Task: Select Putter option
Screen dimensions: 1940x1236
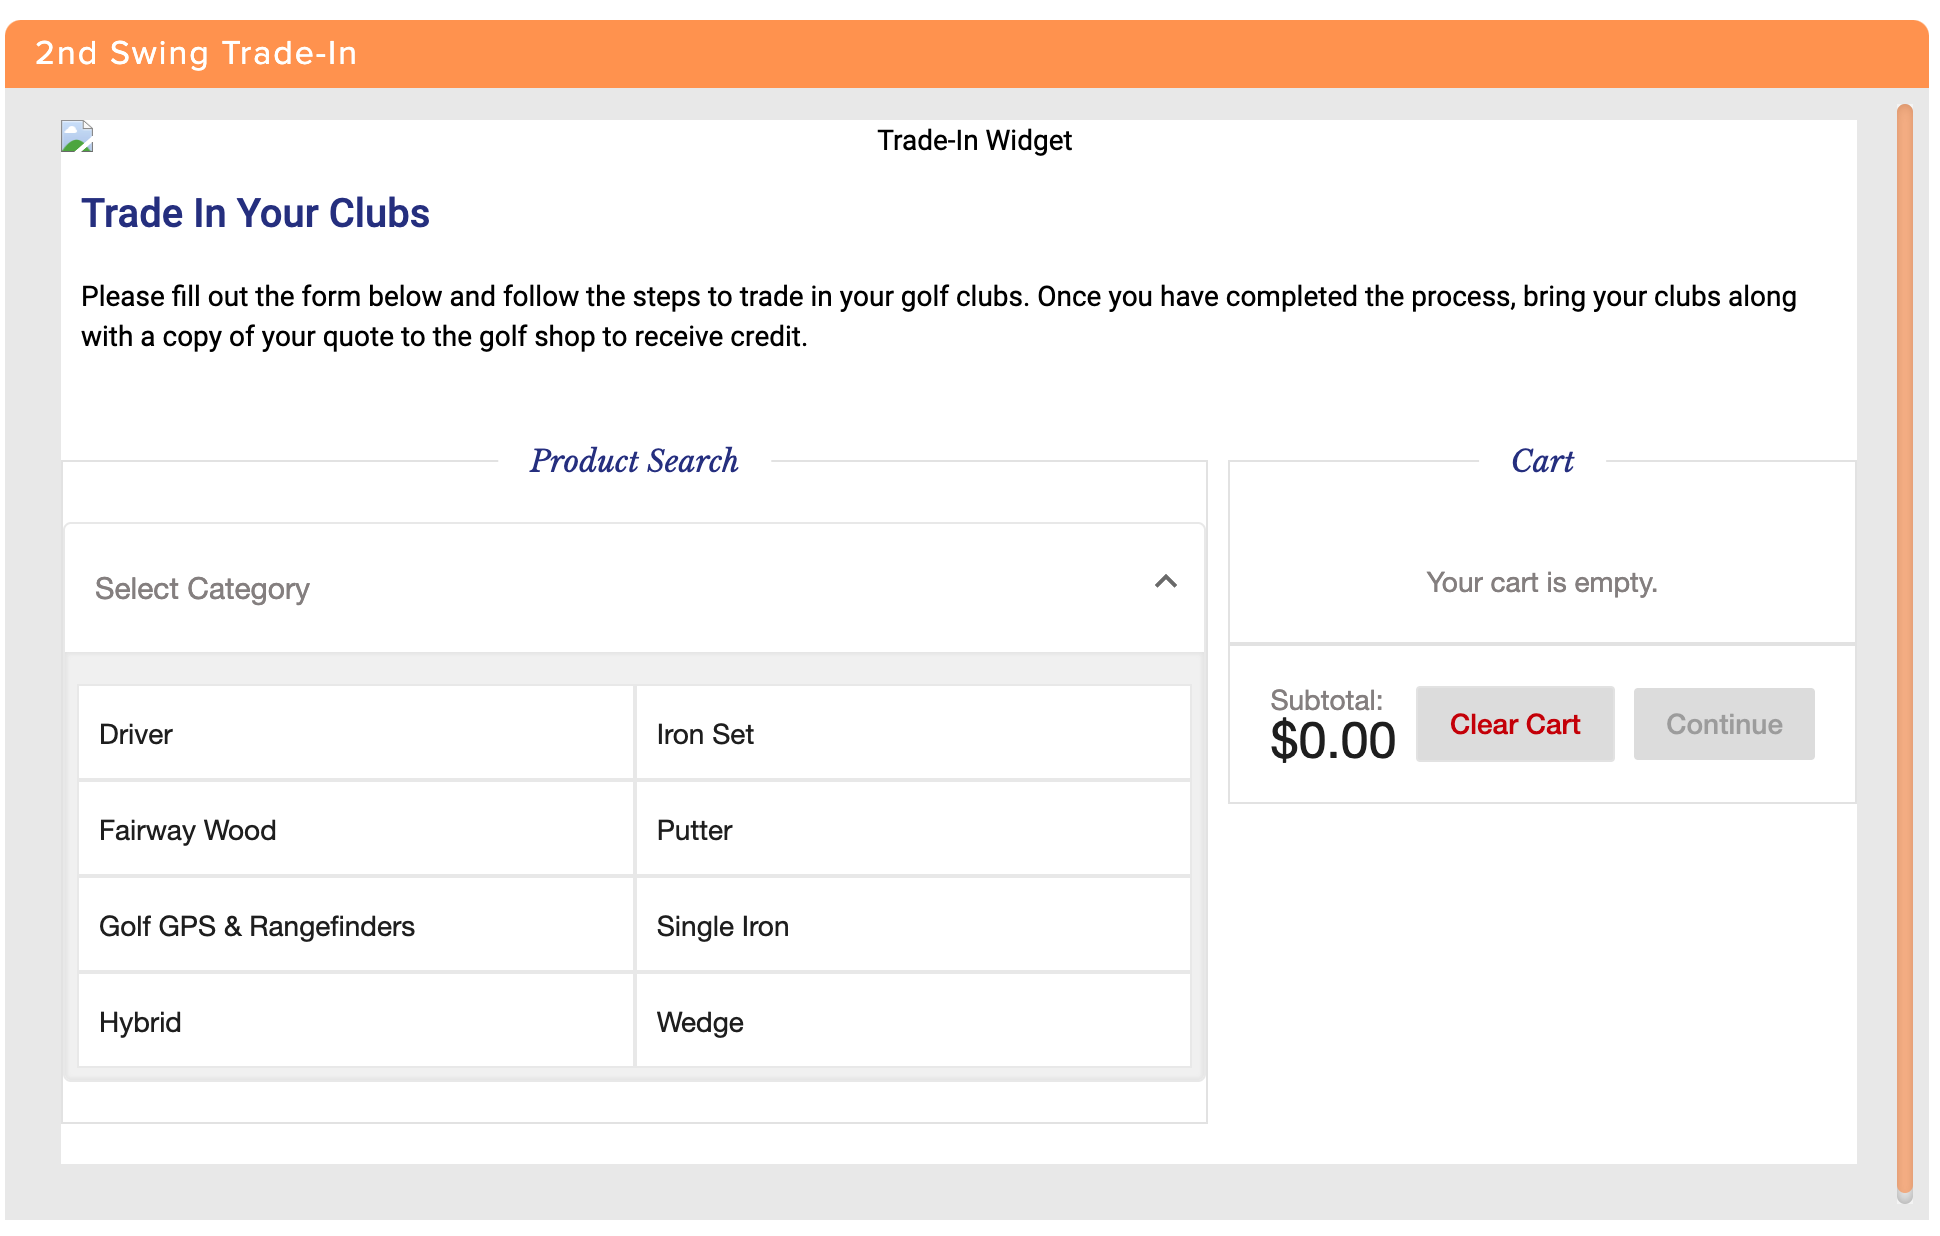Action: tap(913, 830)
